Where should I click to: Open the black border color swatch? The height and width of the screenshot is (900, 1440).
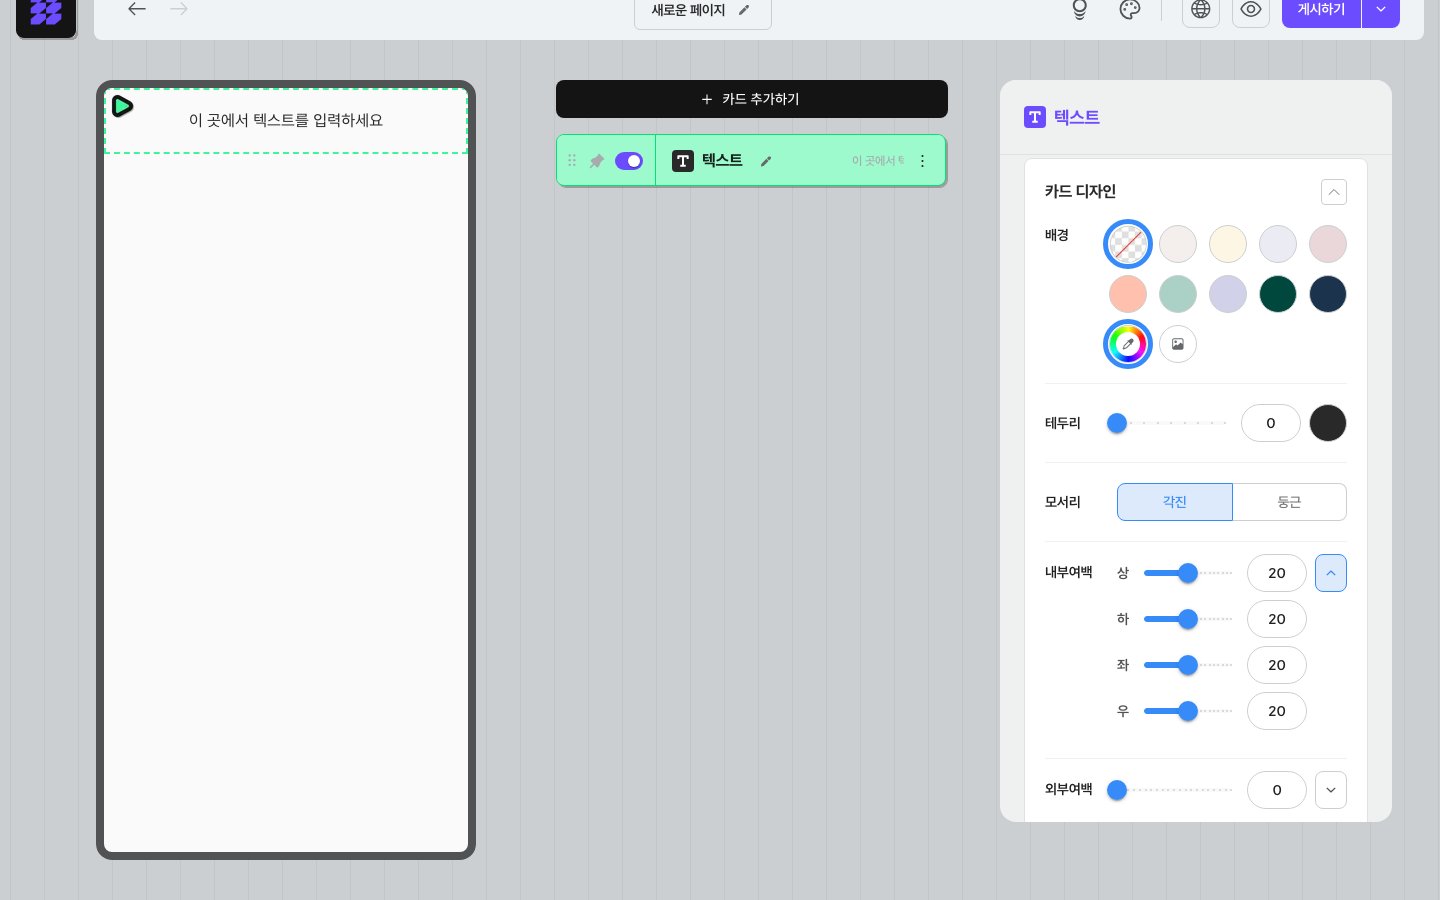tap(1328, 423)
